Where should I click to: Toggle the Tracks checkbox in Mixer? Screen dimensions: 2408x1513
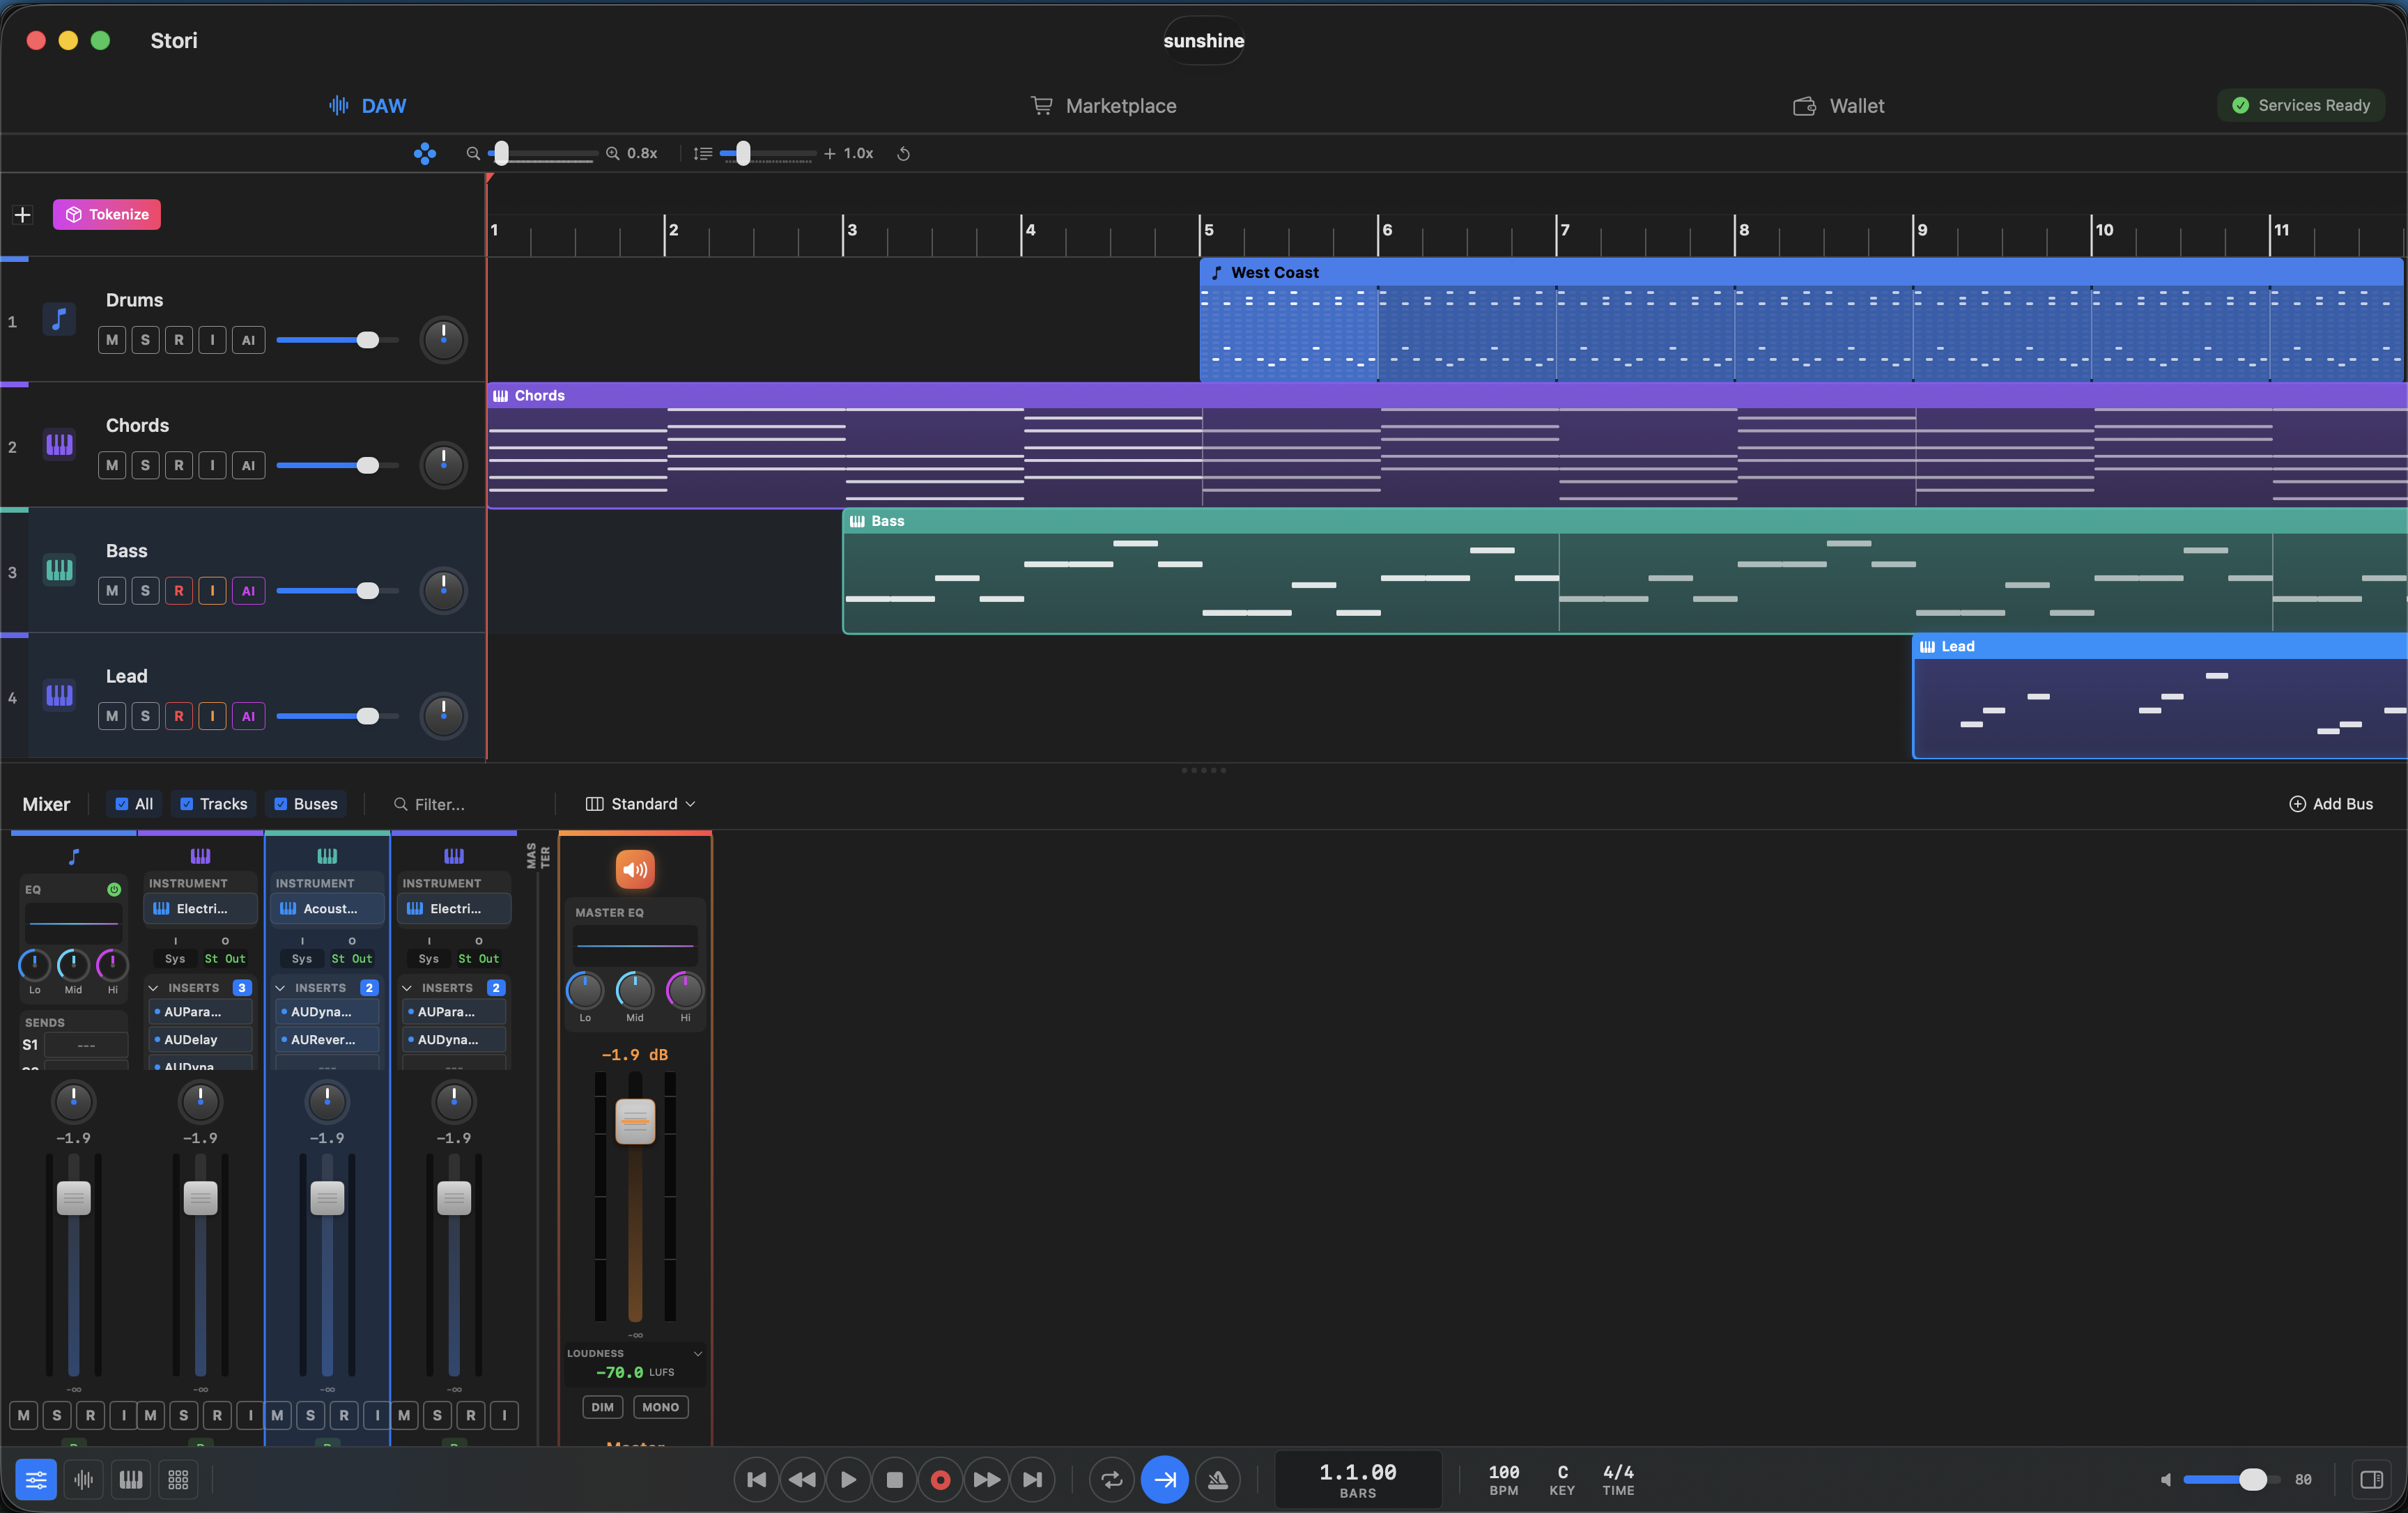click(187, 803)
